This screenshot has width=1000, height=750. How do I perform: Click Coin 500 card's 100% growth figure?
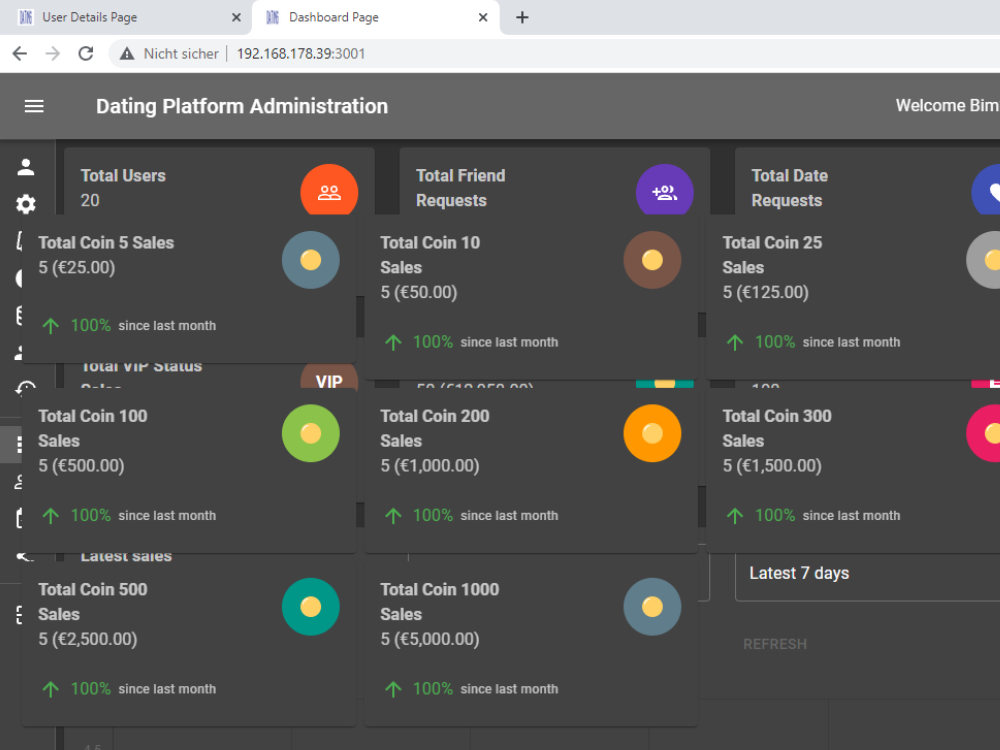[91, 689]
